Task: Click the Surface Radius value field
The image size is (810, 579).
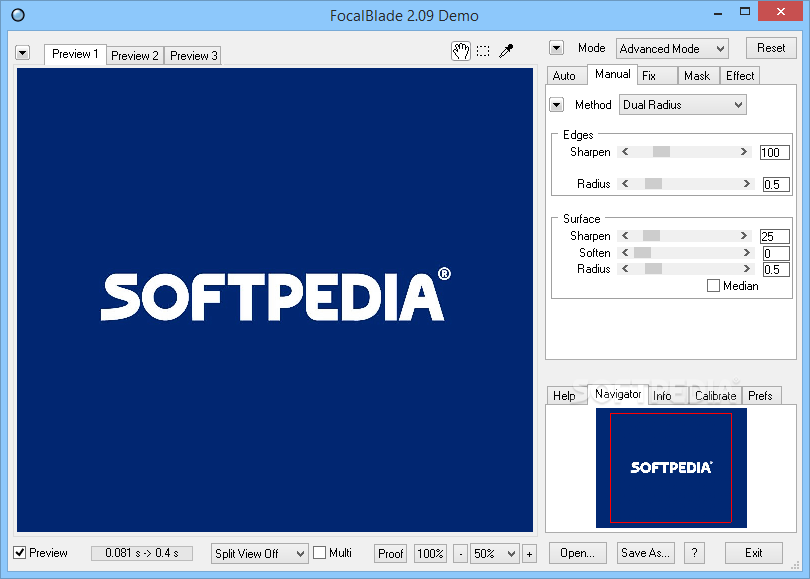Action: (x=776, y=269)
